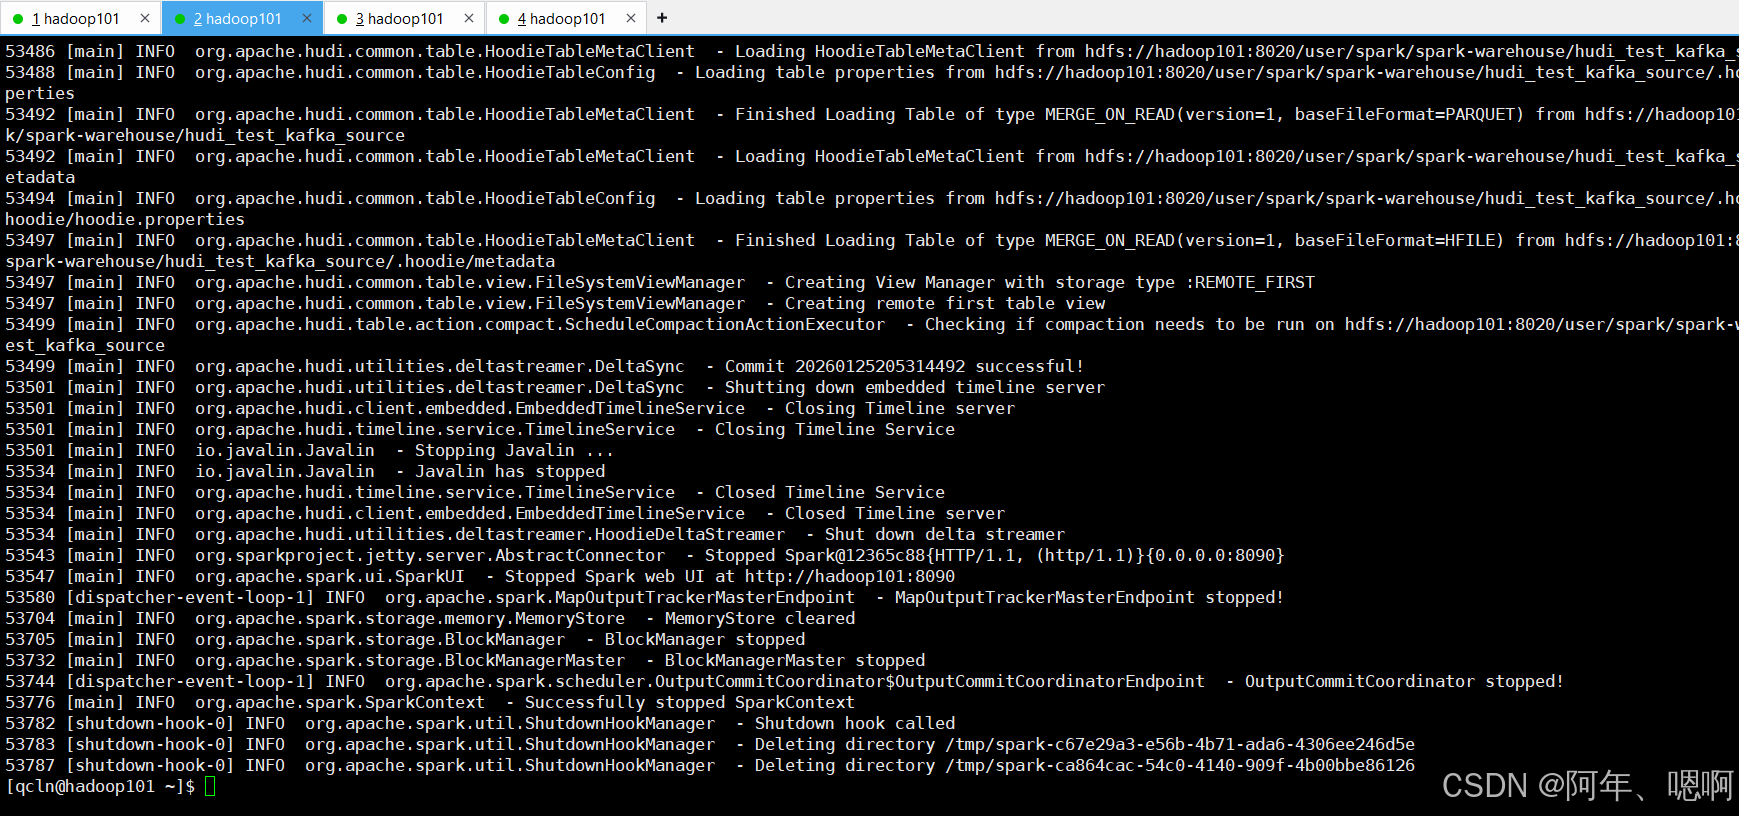This screenshot has height=816, width=1739.
Task: Click 'Commit 20260125205314492 successful!' log text
Action: click(x=905, y=366)
